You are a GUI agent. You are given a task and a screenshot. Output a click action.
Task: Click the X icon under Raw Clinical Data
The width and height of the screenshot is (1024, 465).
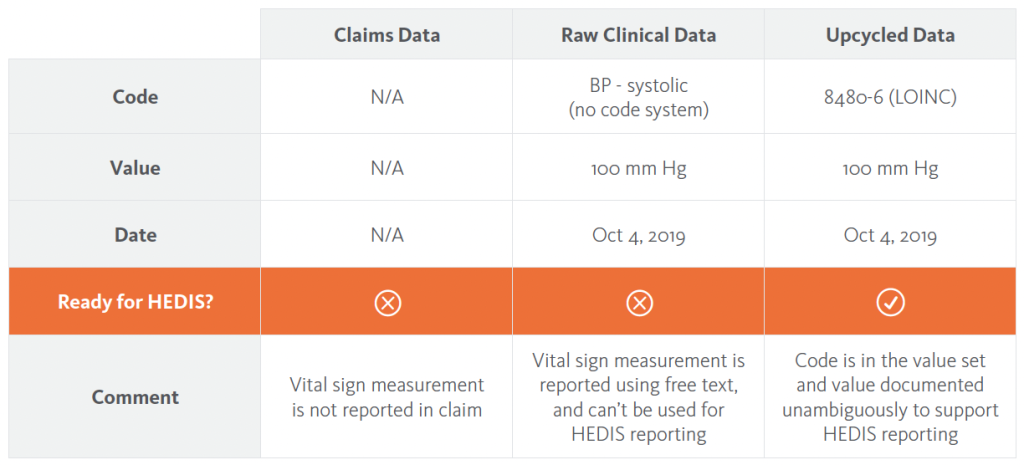(x=639, y=302)
